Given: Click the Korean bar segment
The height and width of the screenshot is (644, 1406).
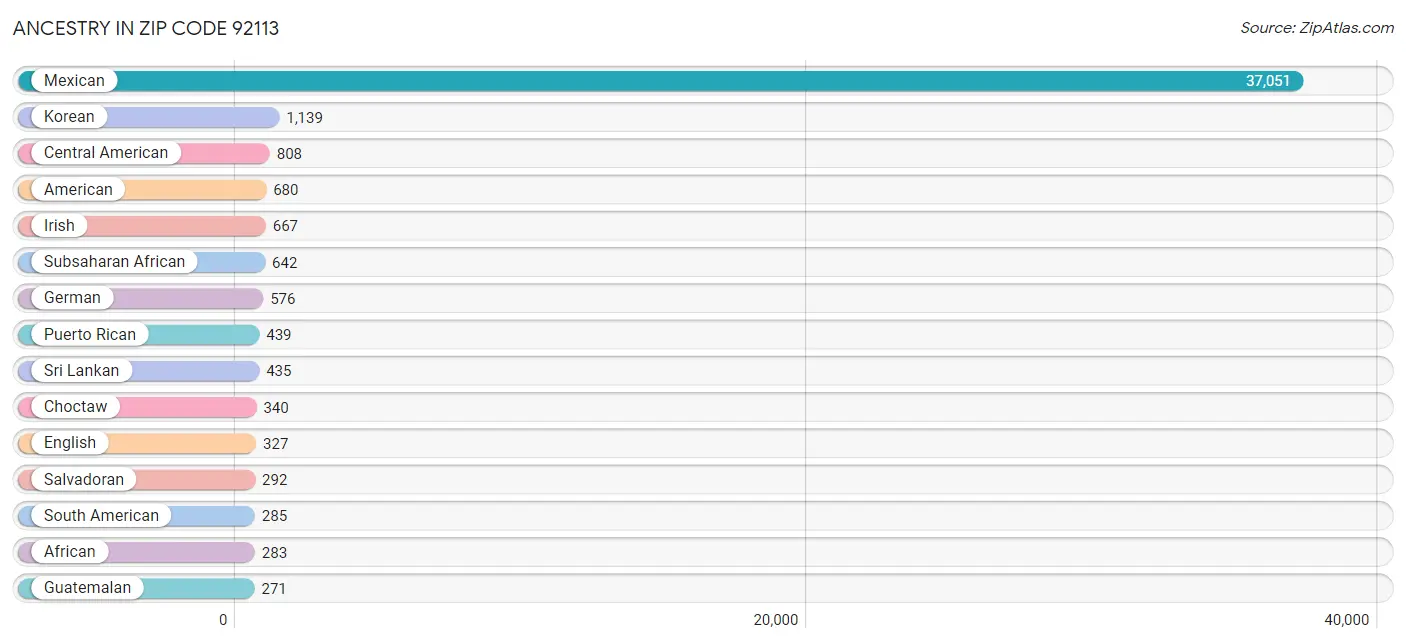Looking at the screenshot, I should point(200,117).
